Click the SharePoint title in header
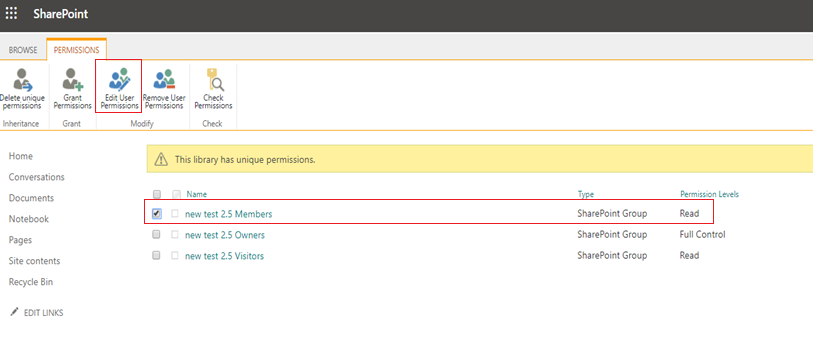This screenshot has width=813, height=362. click(61, 14)
